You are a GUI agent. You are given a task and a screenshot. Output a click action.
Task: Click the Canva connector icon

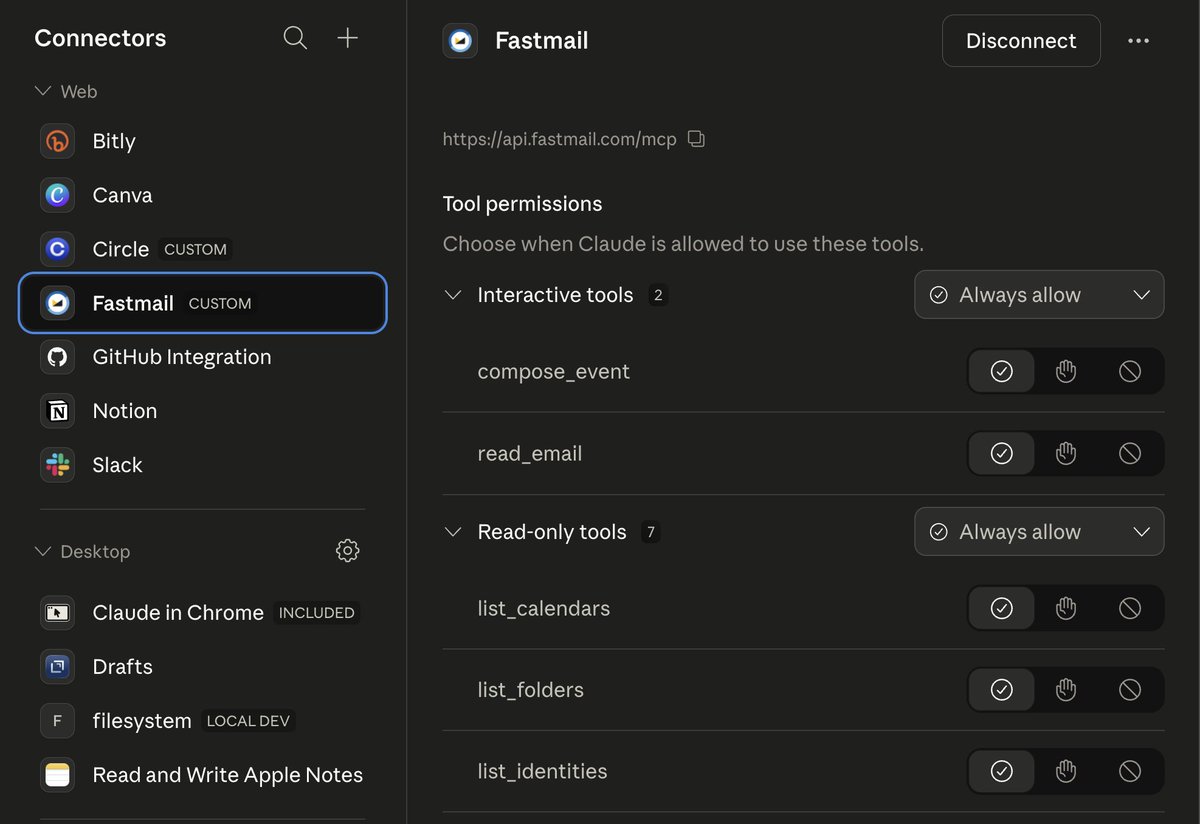pyautogui.click(x=58, y=195)
